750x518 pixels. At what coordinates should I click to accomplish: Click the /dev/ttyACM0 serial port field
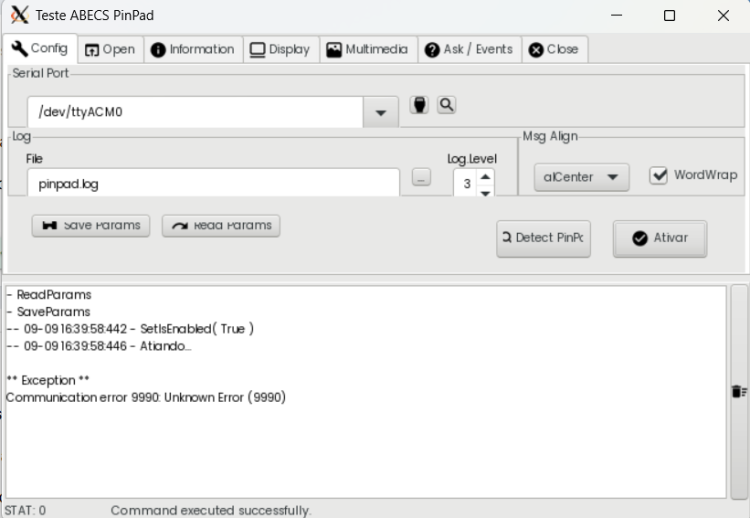[195, 112]
